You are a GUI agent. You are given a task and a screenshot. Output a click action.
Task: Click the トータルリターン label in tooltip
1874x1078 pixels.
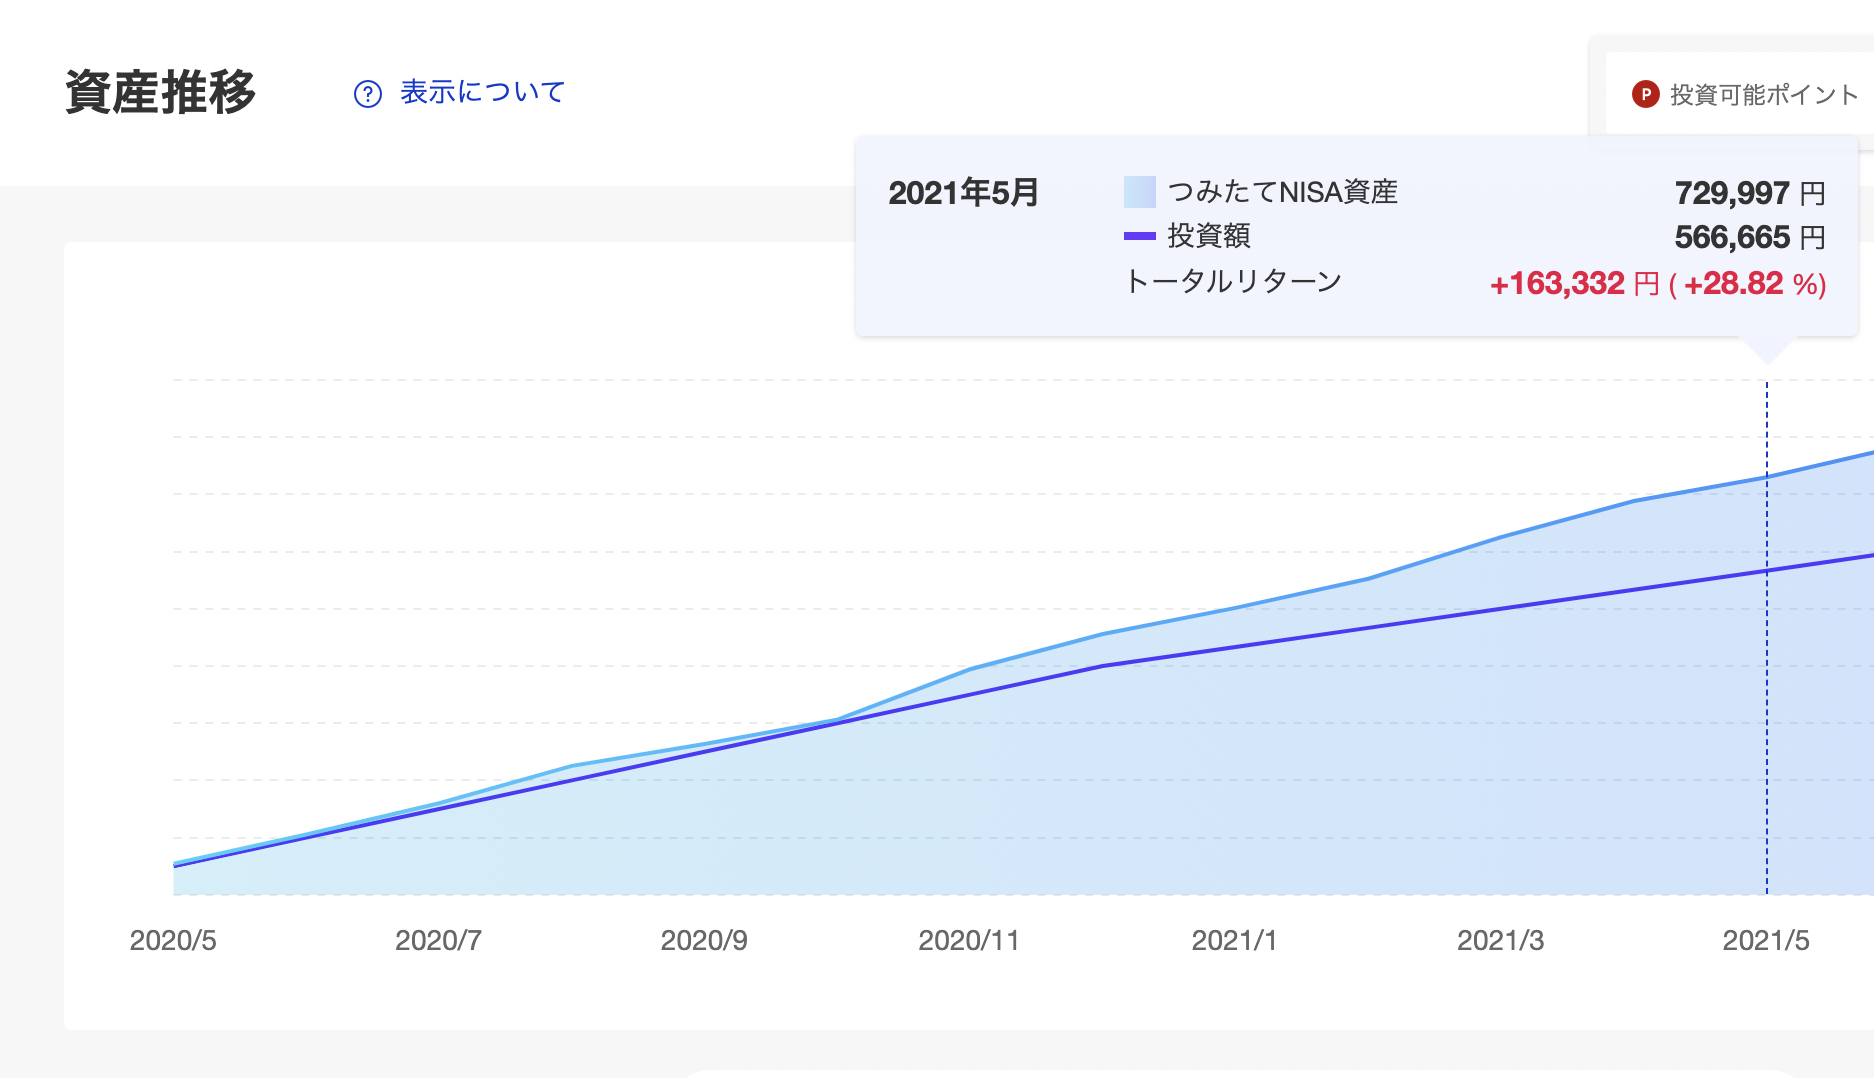pyautogui.click(x=1233, y=282)
